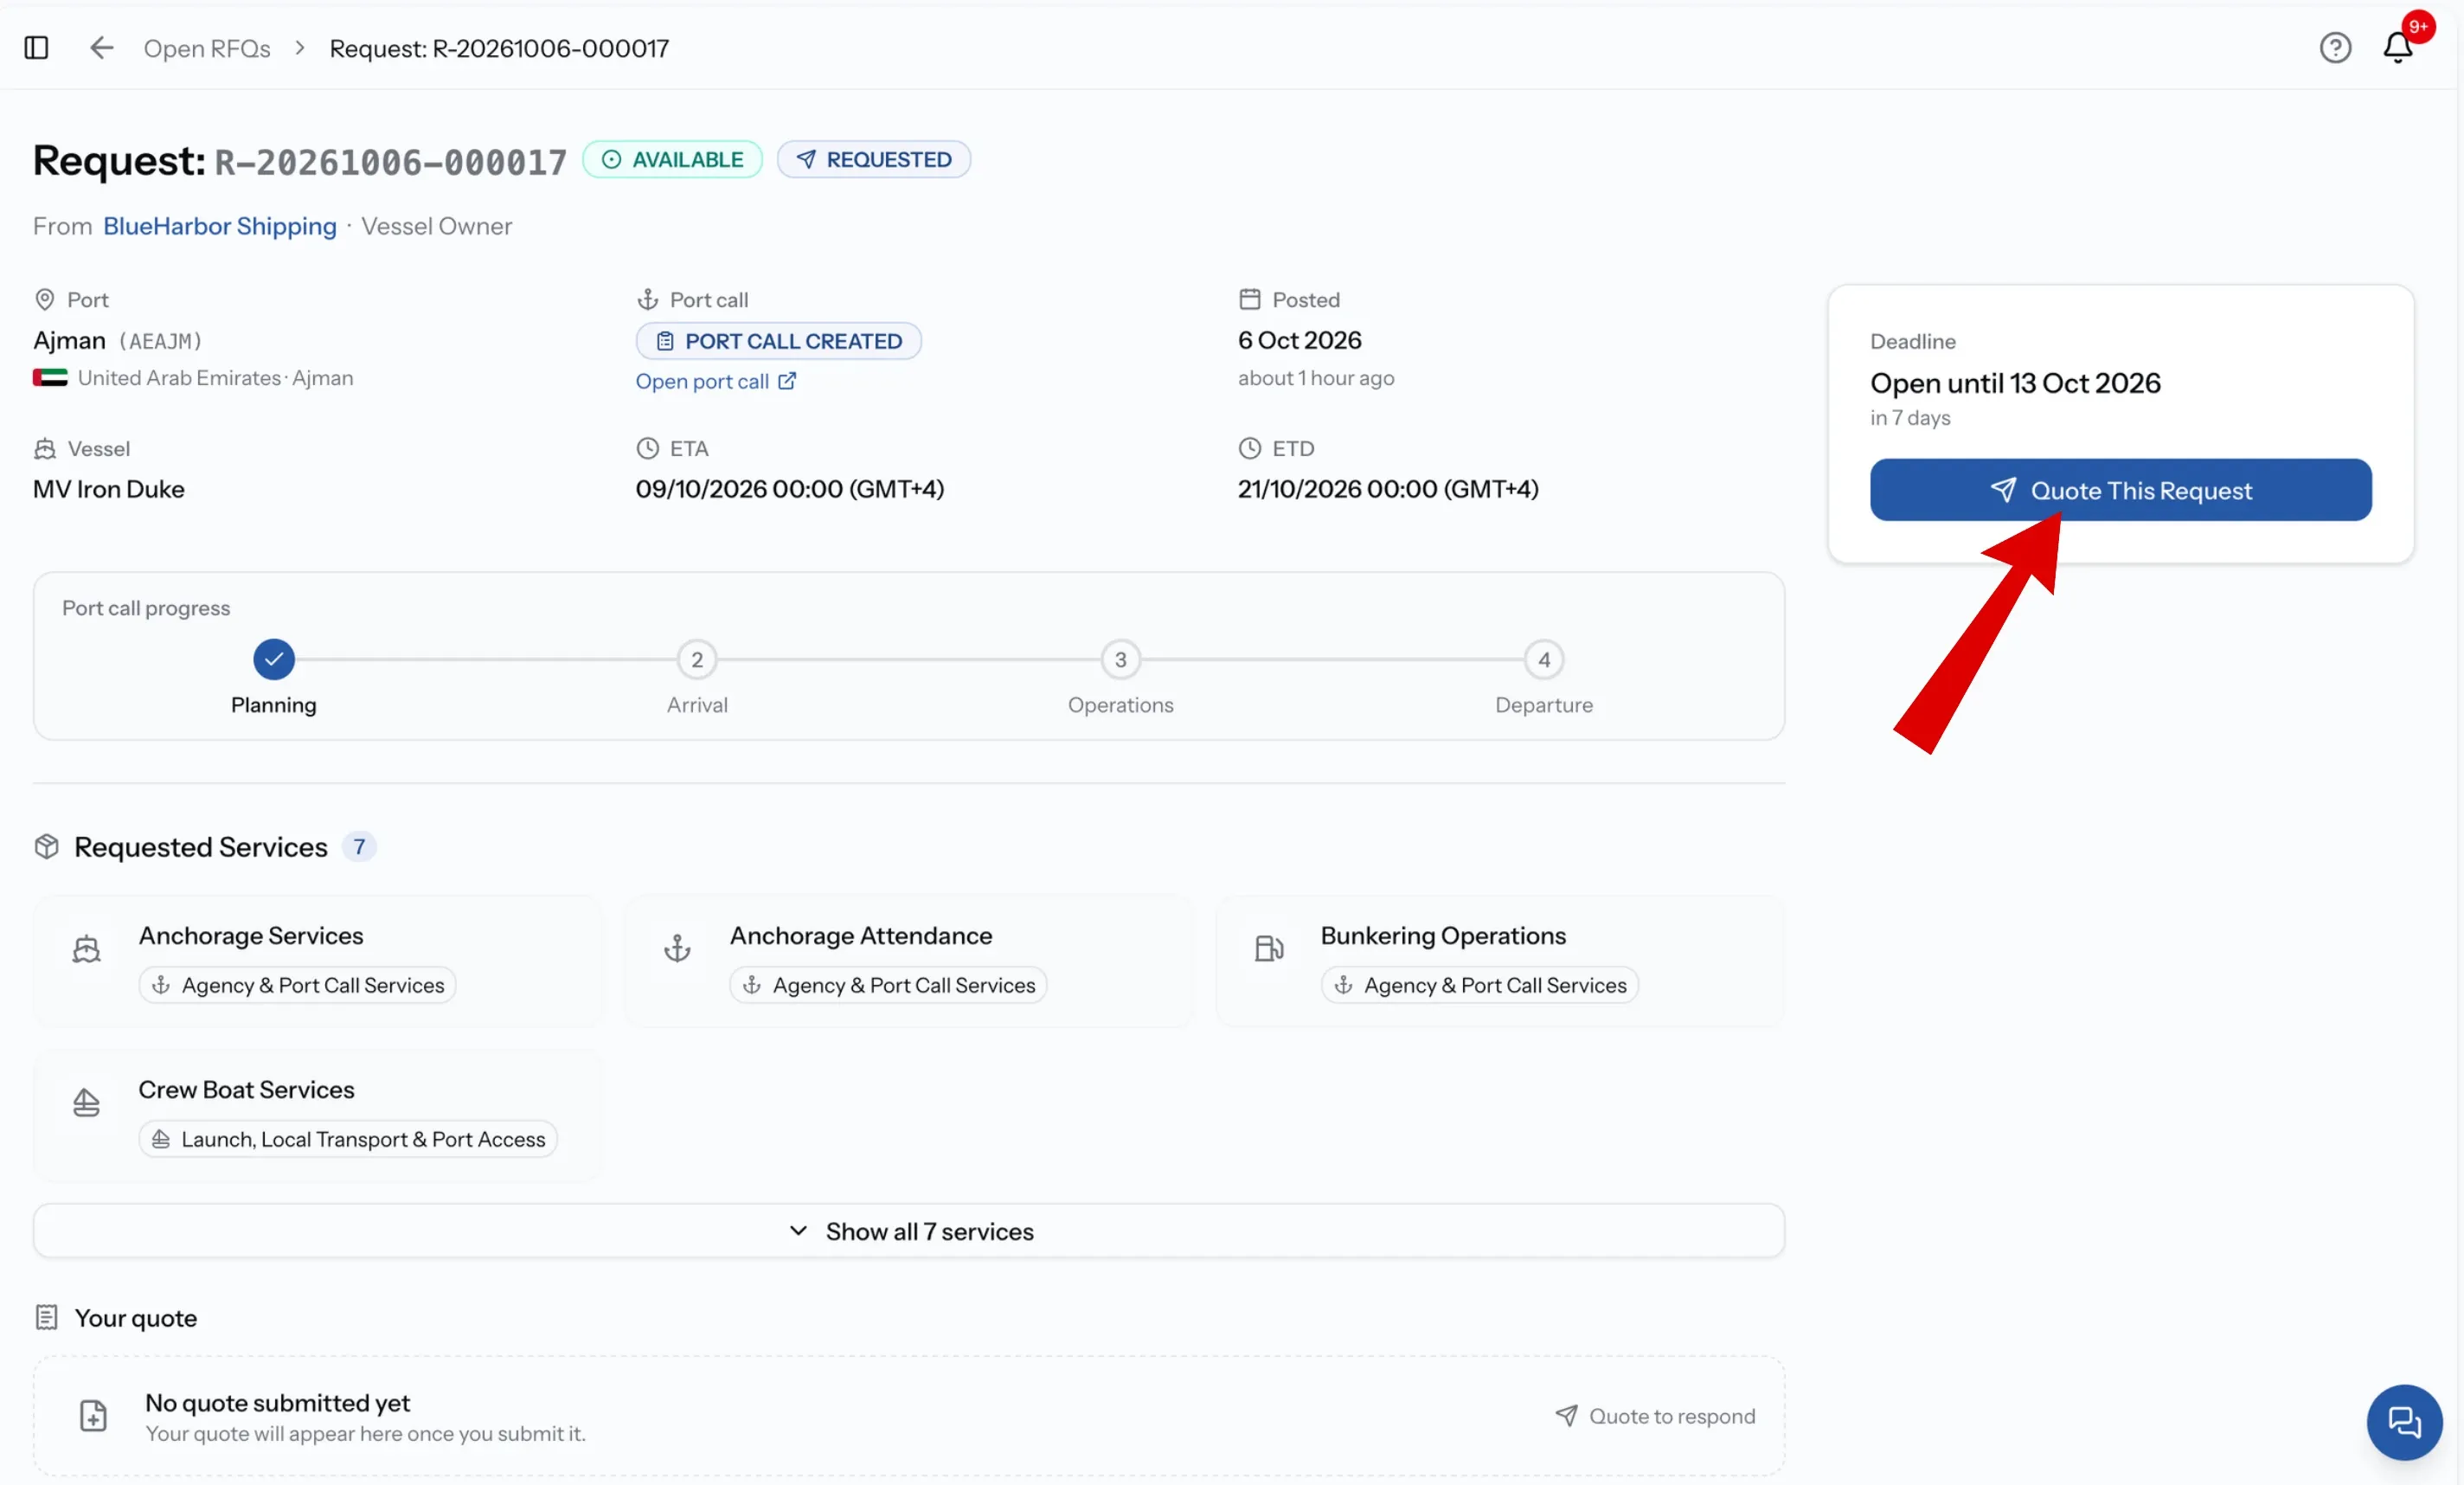The height and width of the screenshot is (1485, 2464).
Task: Click the completed Planning step checkmark
Action: click(x=273, y=659)
